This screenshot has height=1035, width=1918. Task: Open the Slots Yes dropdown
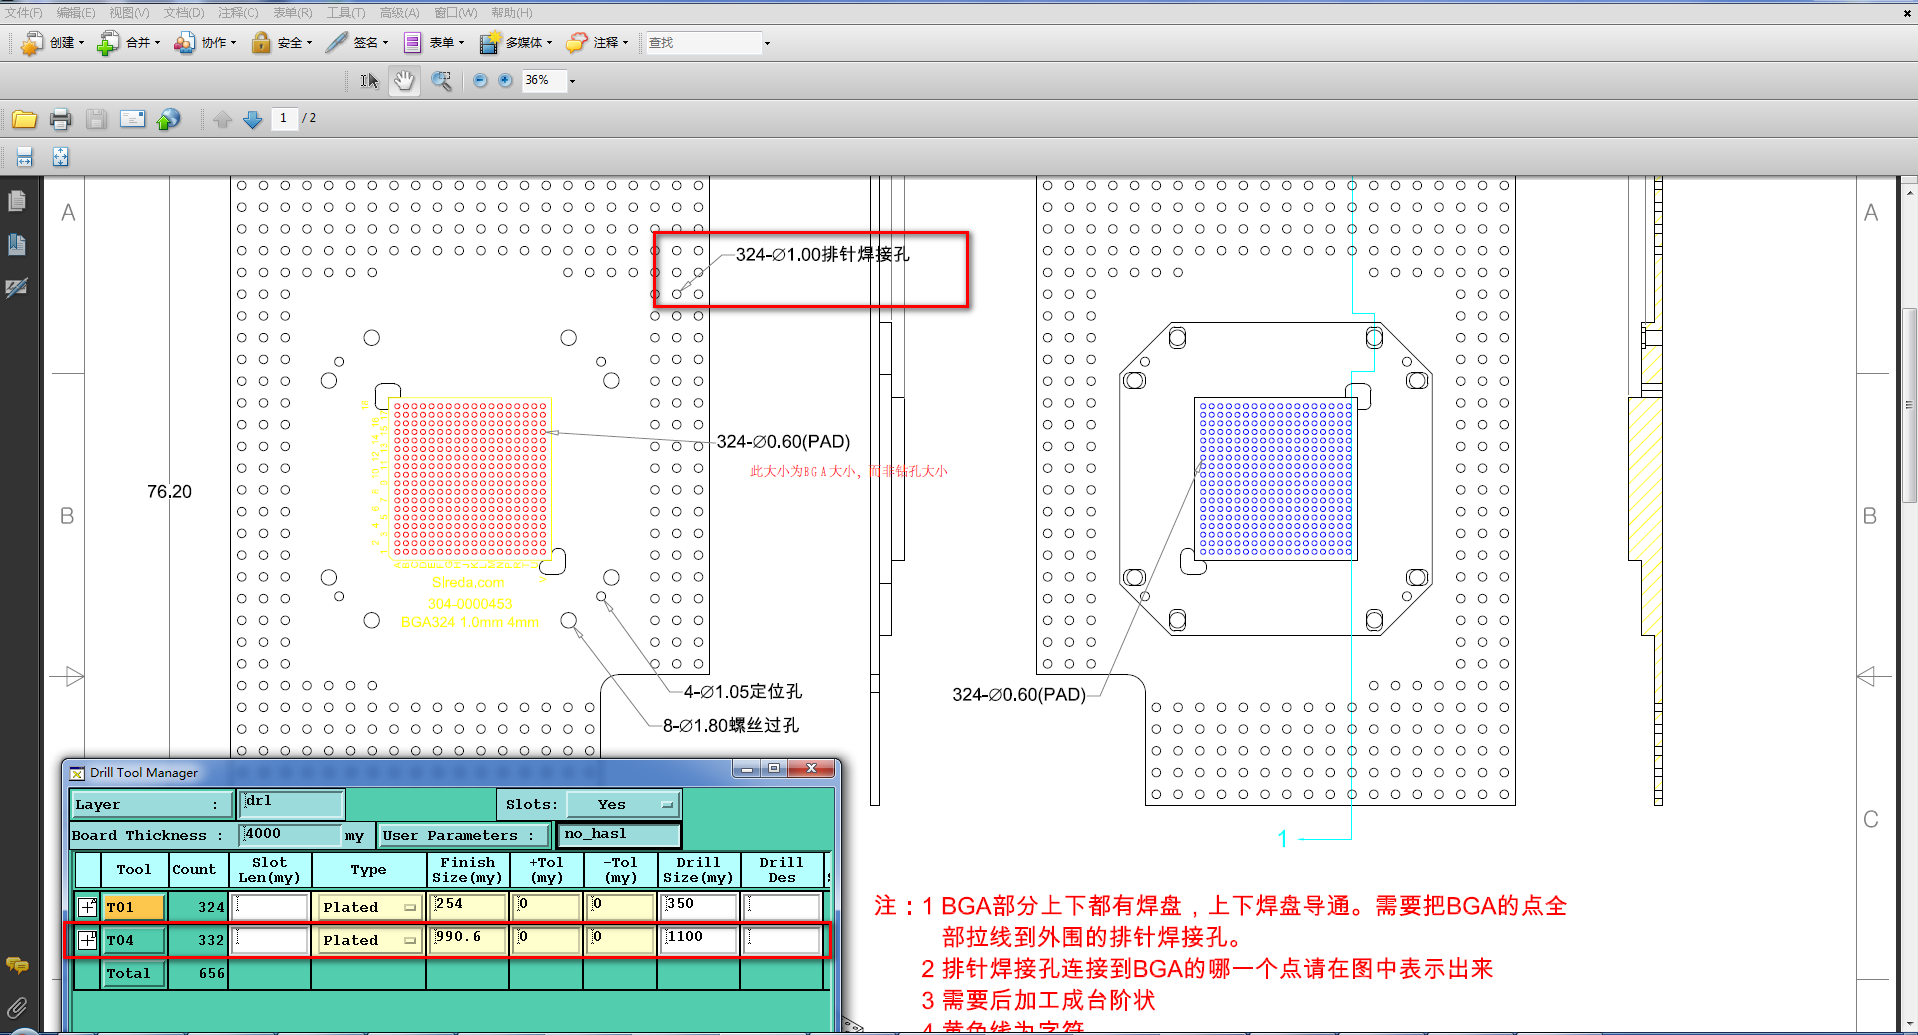coord(623,804)
